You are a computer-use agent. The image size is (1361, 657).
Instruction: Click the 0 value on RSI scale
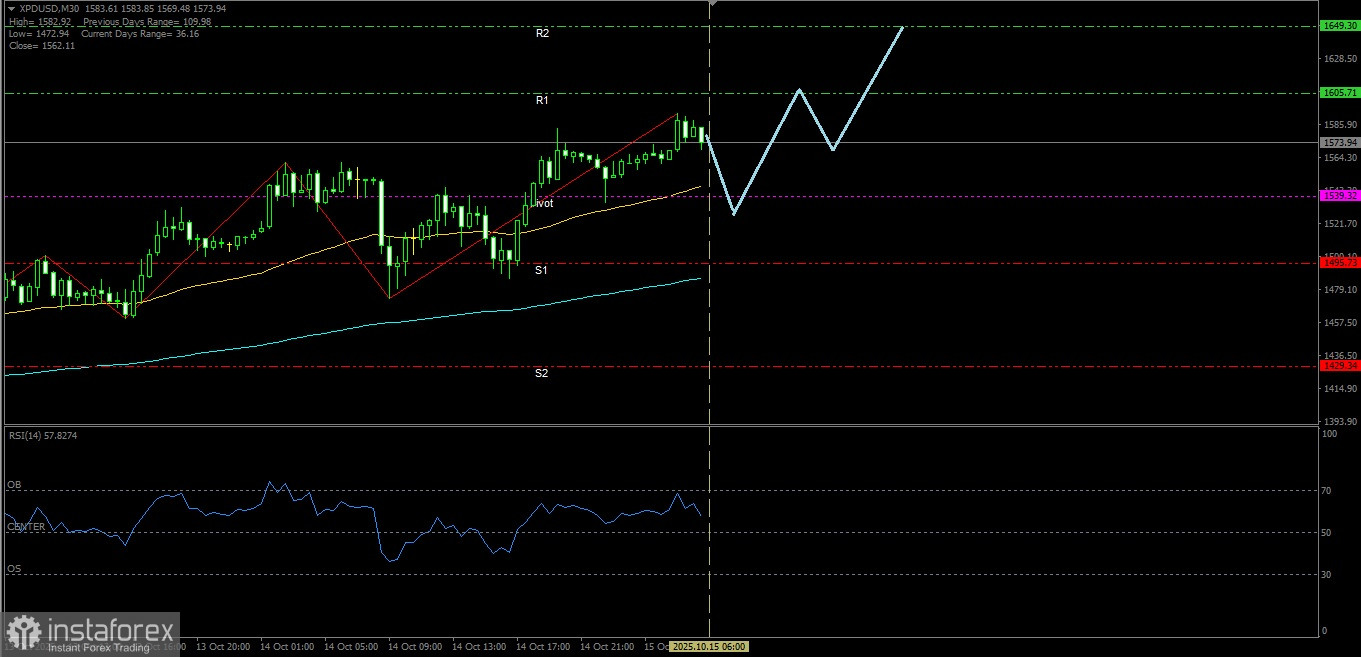(x=1325, y=631)
